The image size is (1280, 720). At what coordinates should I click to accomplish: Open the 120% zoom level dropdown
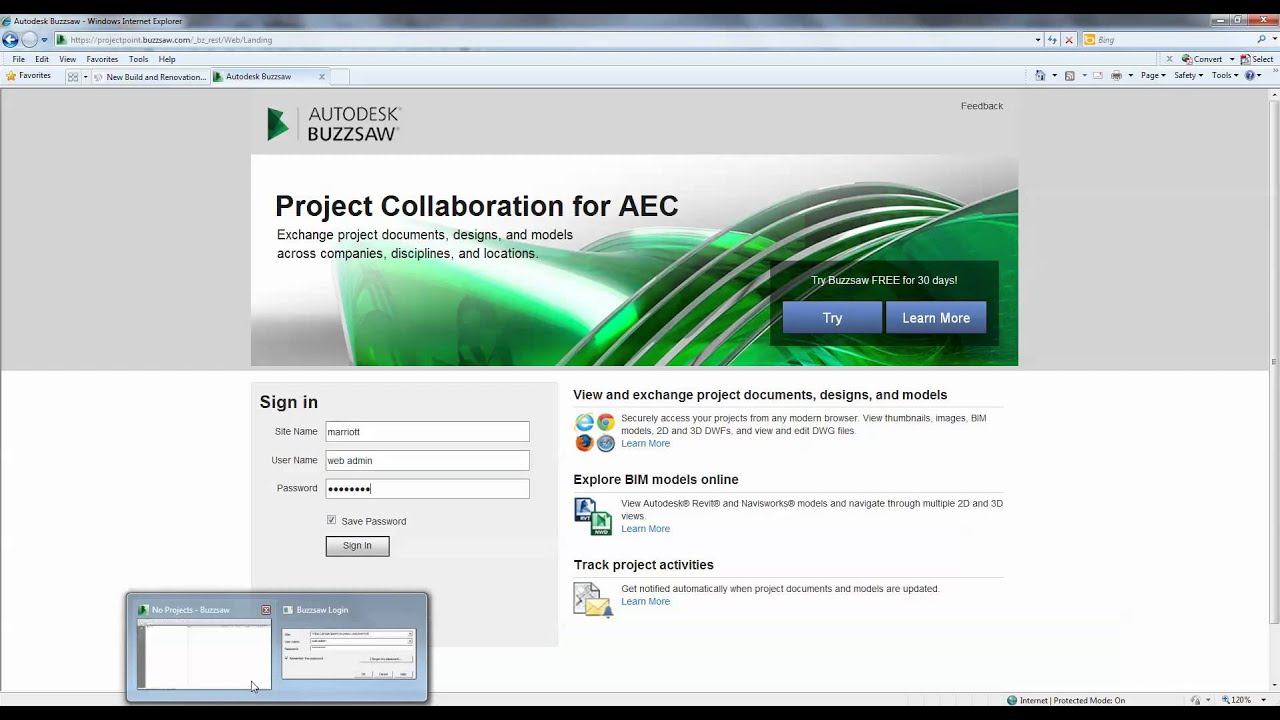coord(1262,701)
